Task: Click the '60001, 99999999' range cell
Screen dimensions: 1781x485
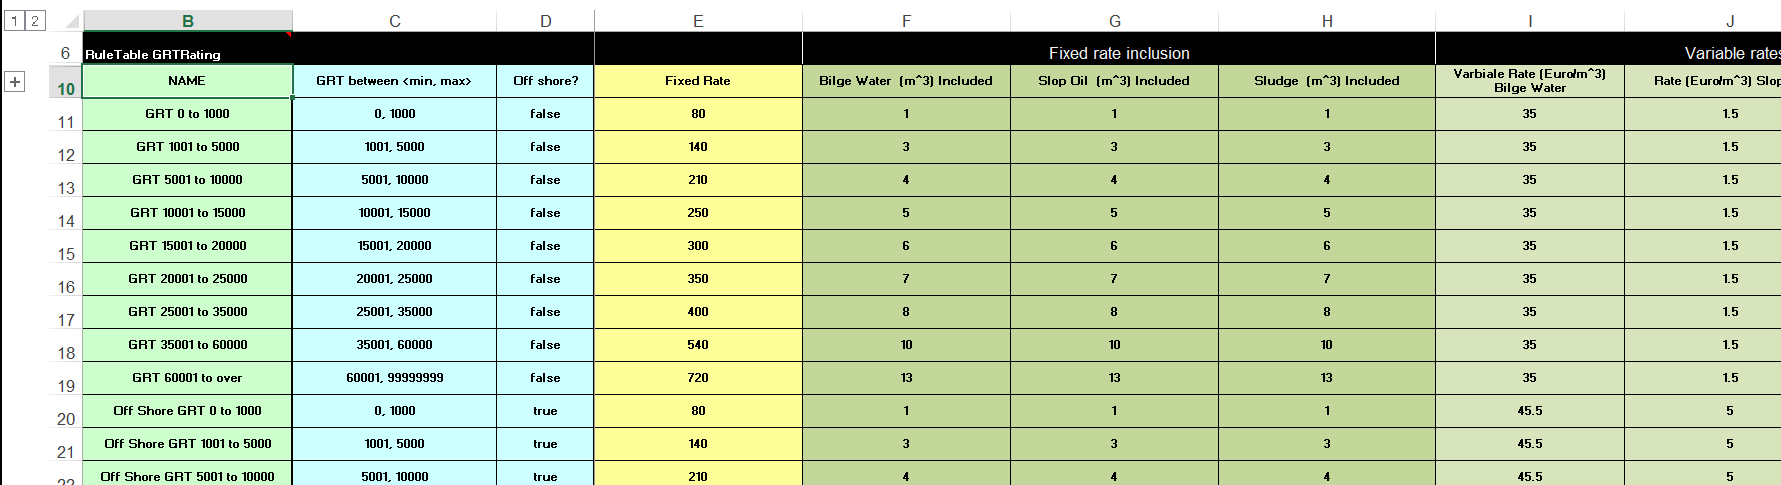Action: (x=395, y=378)
